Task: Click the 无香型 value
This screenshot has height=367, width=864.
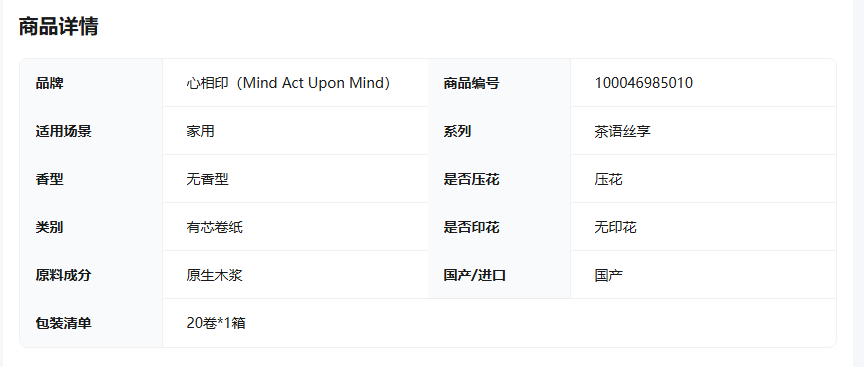Action: click(207, 179)
